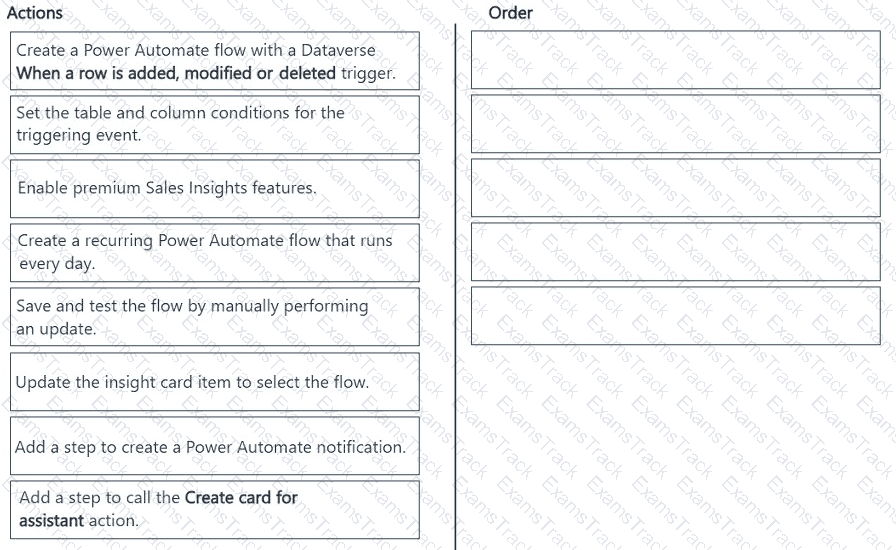
Task: Click the first empty Order slot
Action: (x=675, y=60)
